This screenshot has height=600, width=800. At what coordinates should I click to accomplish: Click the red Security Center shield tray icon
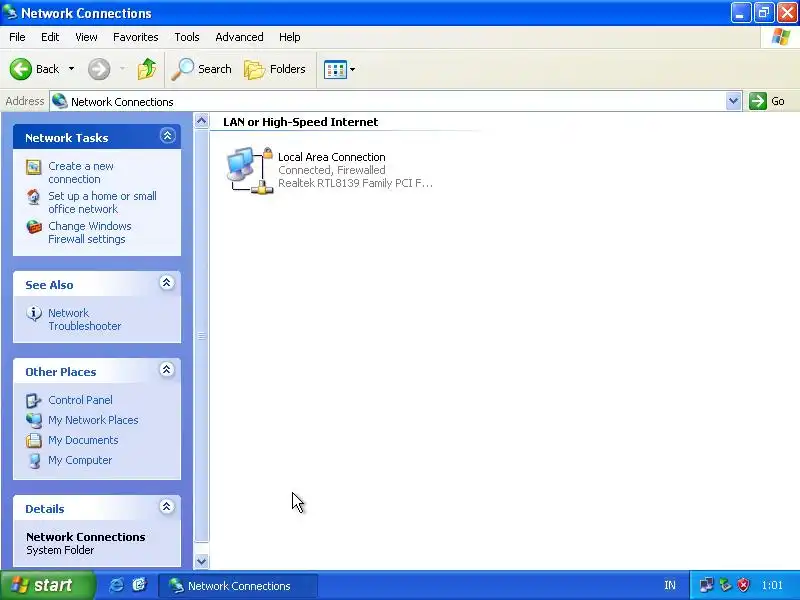[743, 585]
